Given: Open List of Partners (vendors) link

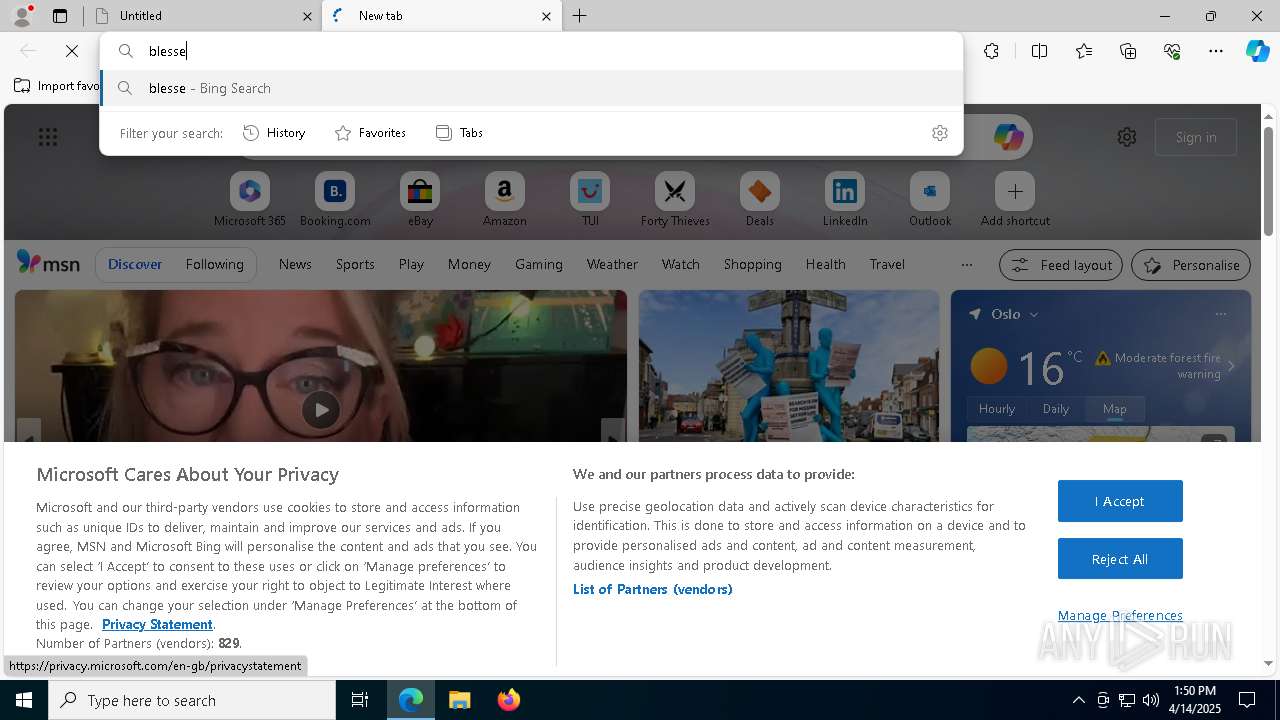Looking at the screenshot, I should click(x=653, y=589).
